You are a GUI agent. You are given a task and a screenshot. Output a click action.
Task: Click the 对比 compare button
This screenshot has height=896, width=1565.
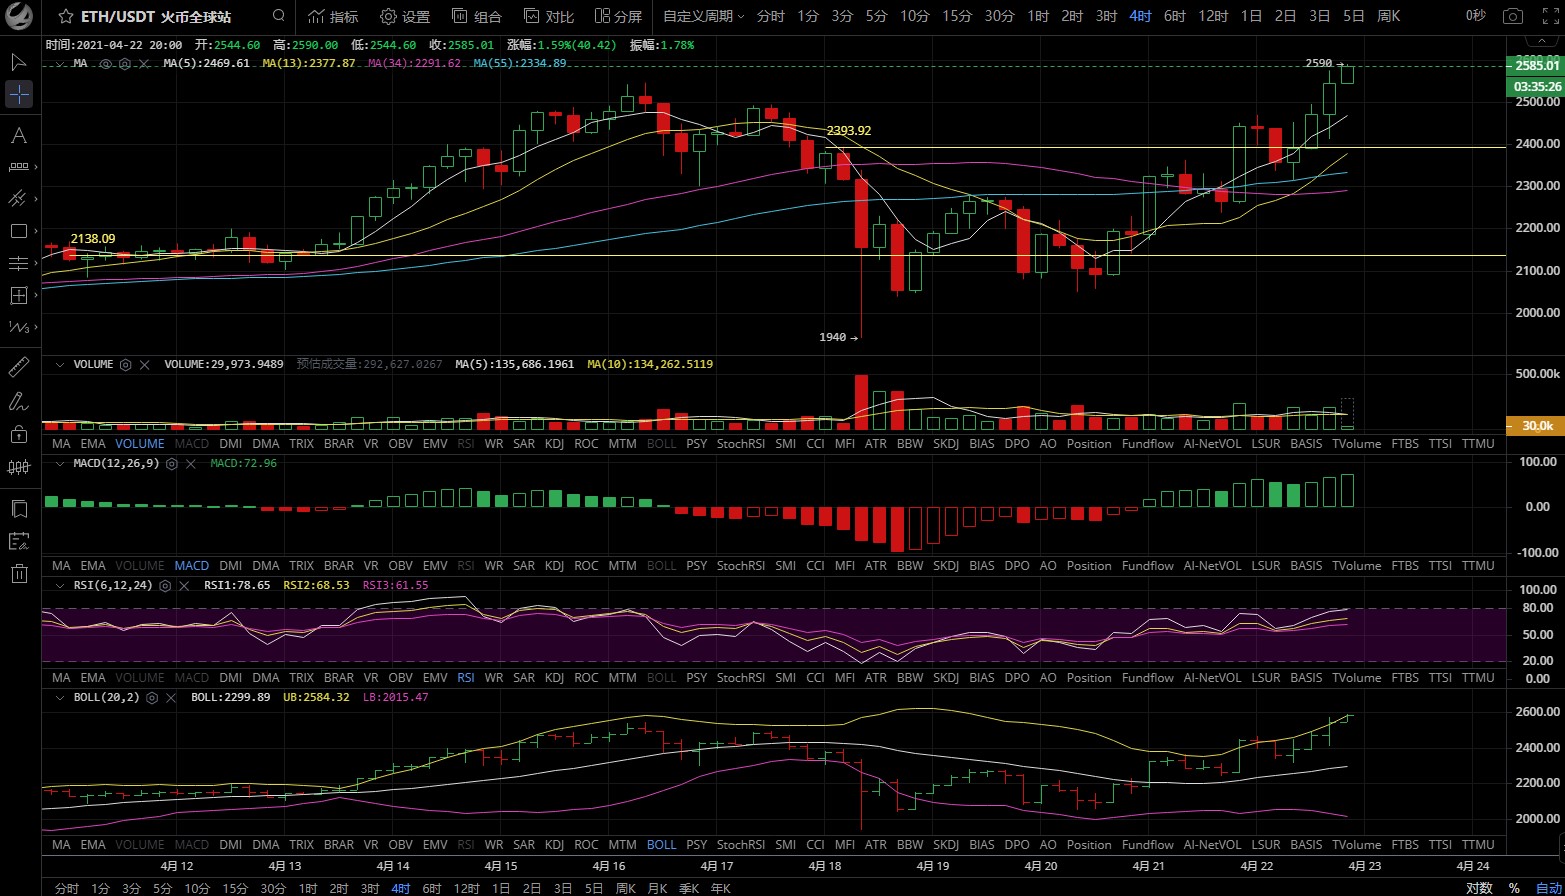click(x=549, y=16)
